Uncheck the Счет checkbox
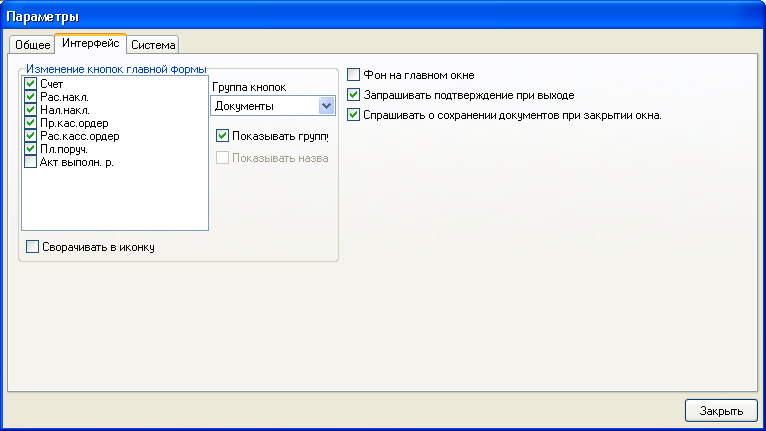 tap(30, 84)
